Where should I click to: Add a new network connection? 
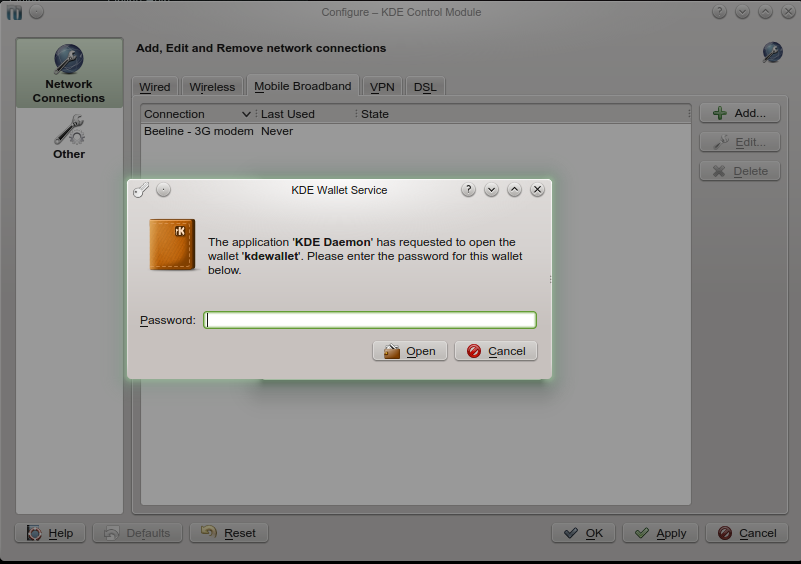pyautogui.click(x=740, y=113)
